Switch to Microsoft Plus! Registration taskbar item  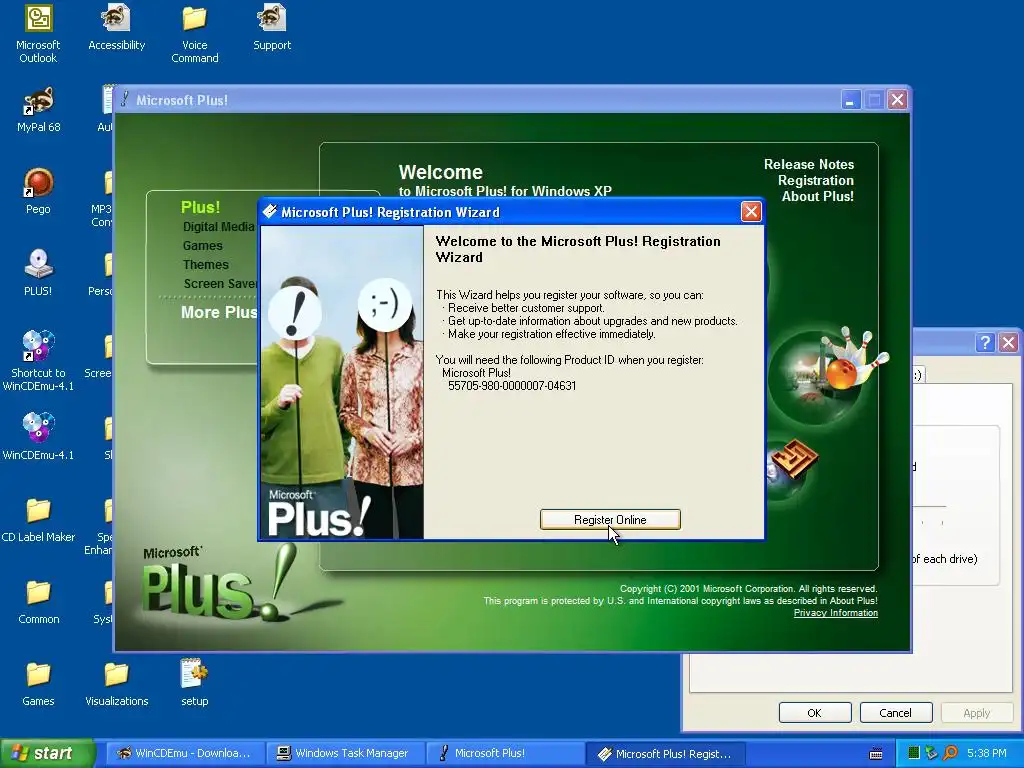tap(665, 754)
